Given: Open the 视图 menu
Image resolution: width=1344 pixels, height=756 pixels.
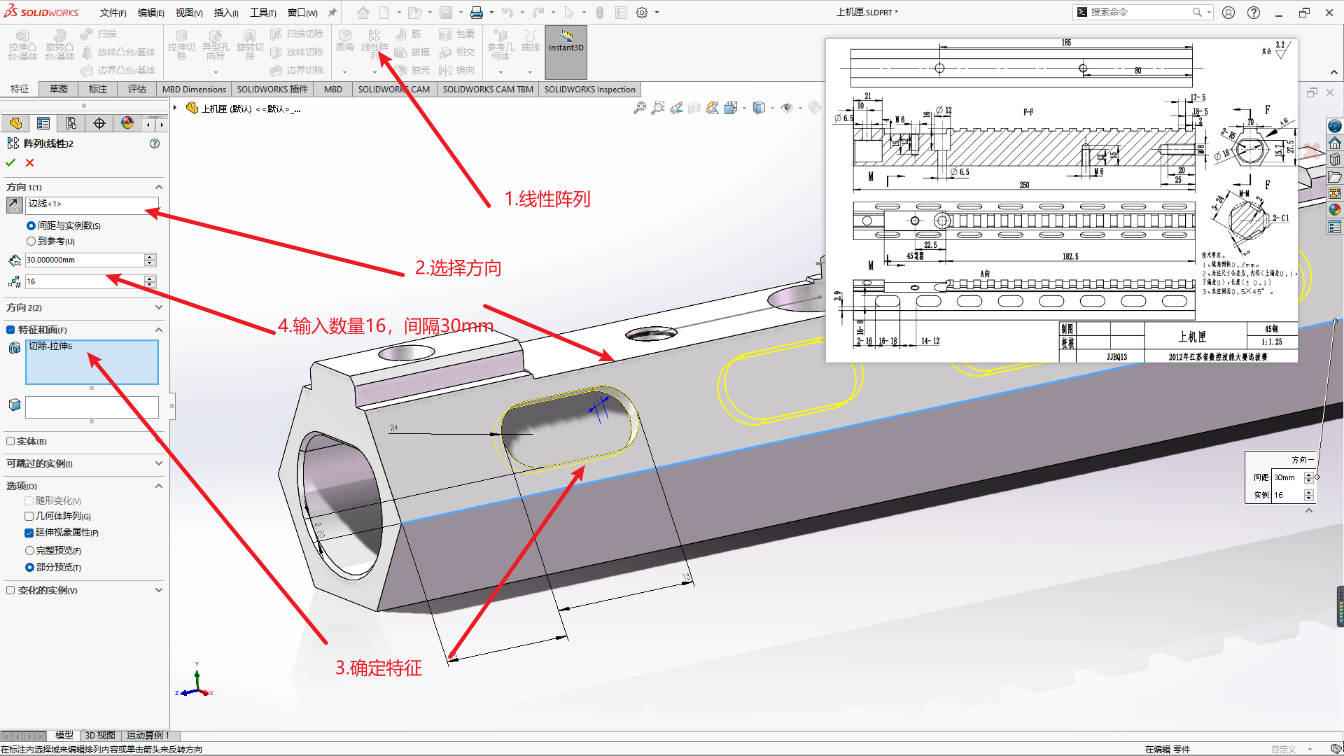Looking at the screenshot, I should 189,12.
